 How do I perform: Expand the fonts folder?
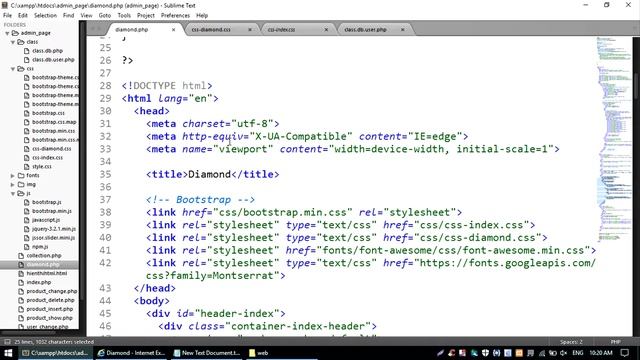click(x=13, y=176)
